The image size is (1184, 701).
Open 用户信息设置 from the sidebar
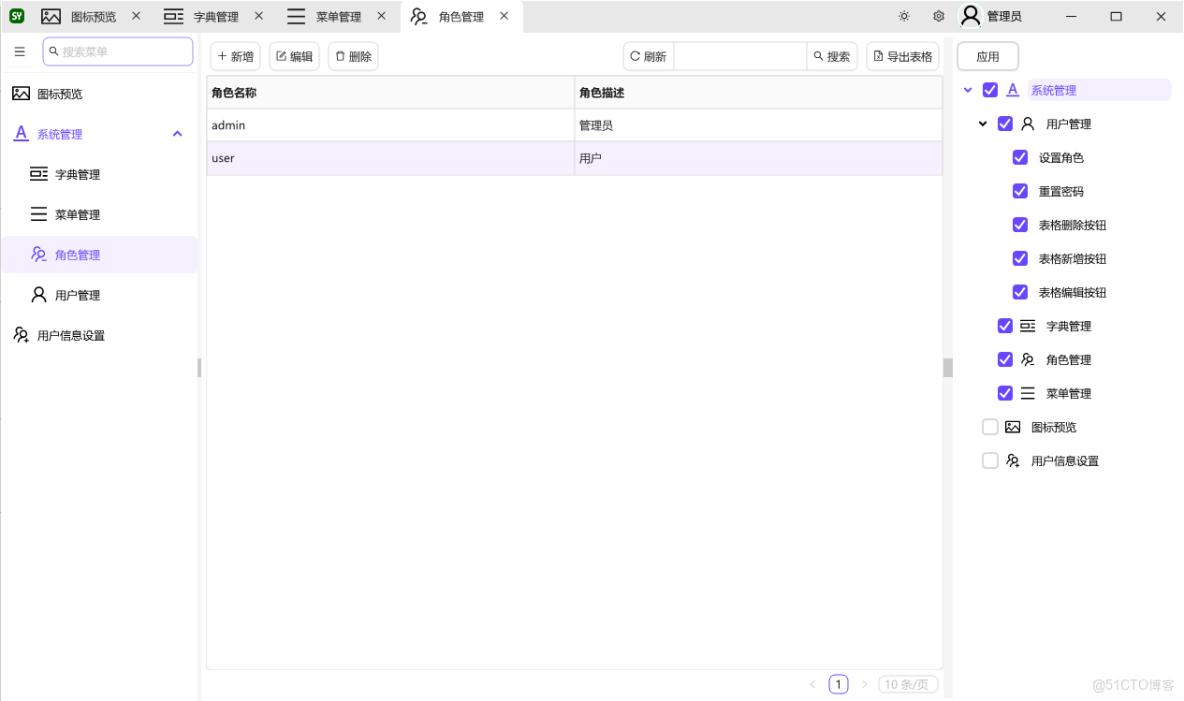70,334
